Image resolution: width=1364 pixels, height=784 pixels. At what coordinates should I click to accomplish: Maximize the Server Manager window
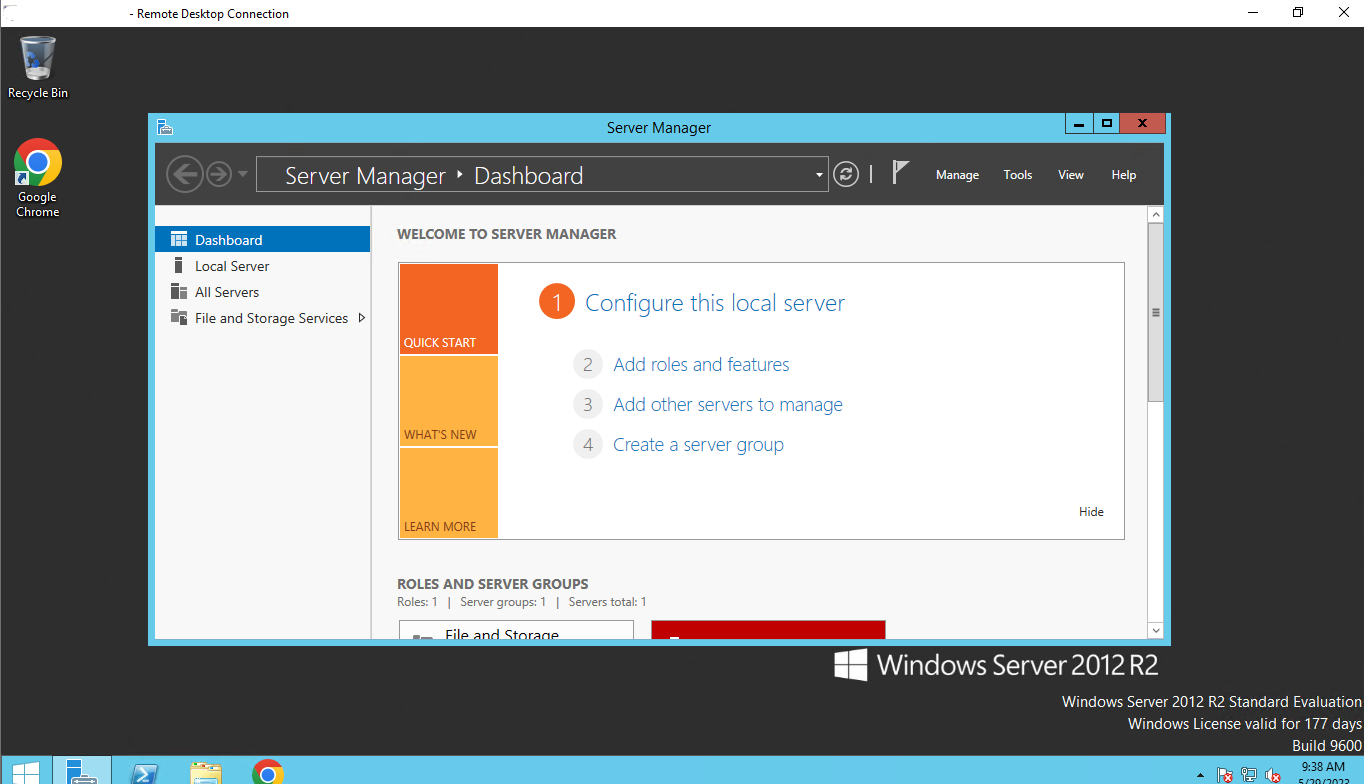[1106, 124]
